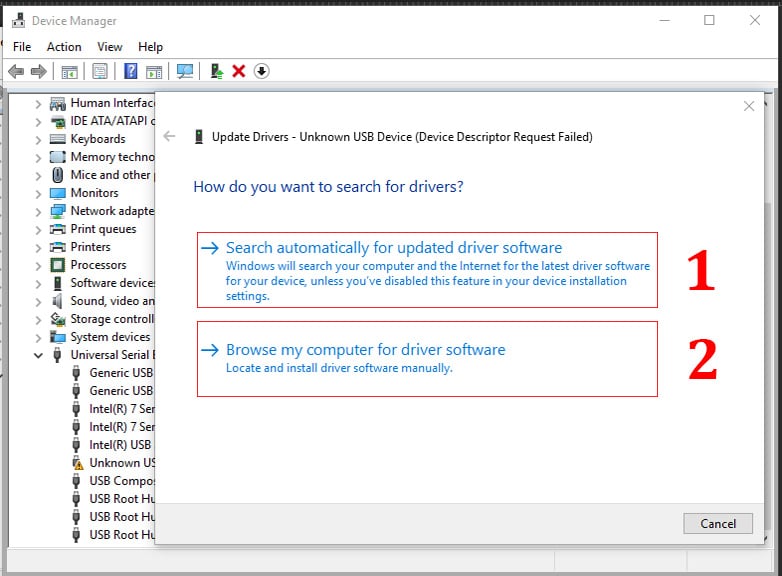Click the Monitors category icon

(58, 193)
